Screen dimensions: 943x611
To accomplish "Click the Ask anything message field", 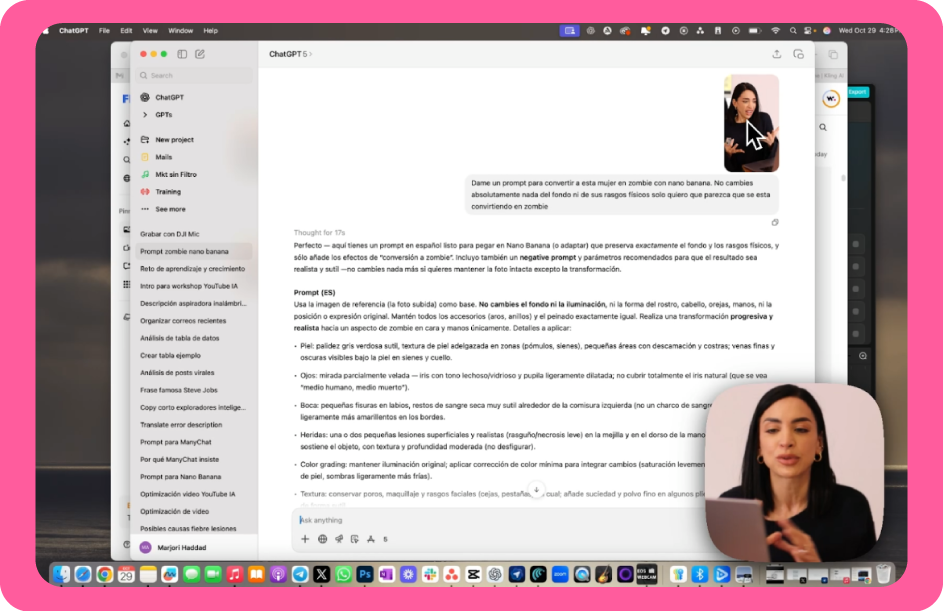I will click(x=499, y=520).
